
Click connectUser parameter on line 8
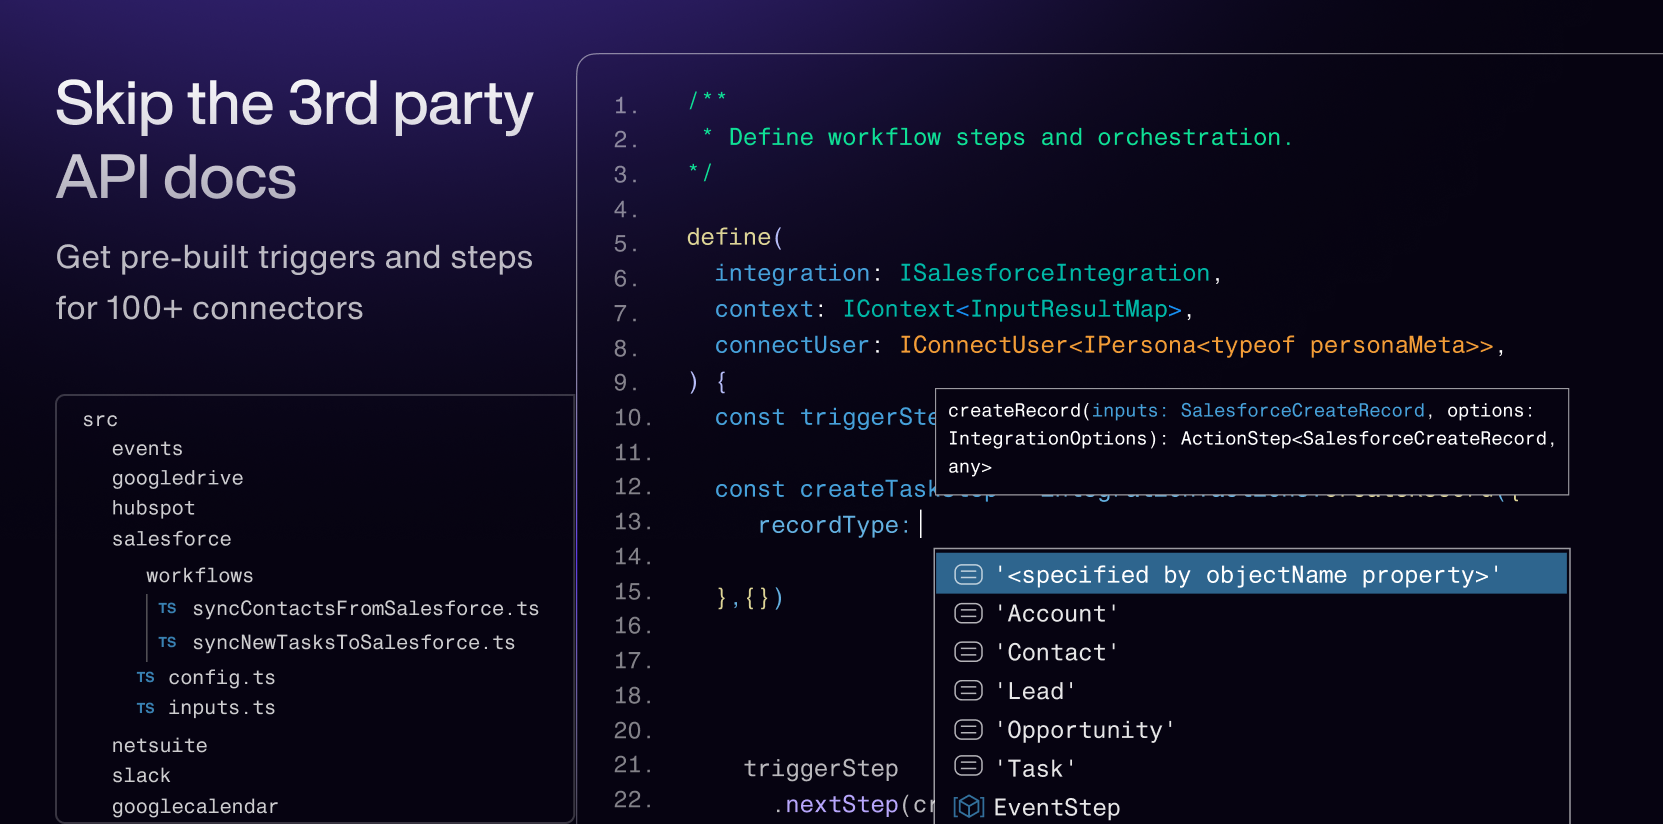point(792,346)
